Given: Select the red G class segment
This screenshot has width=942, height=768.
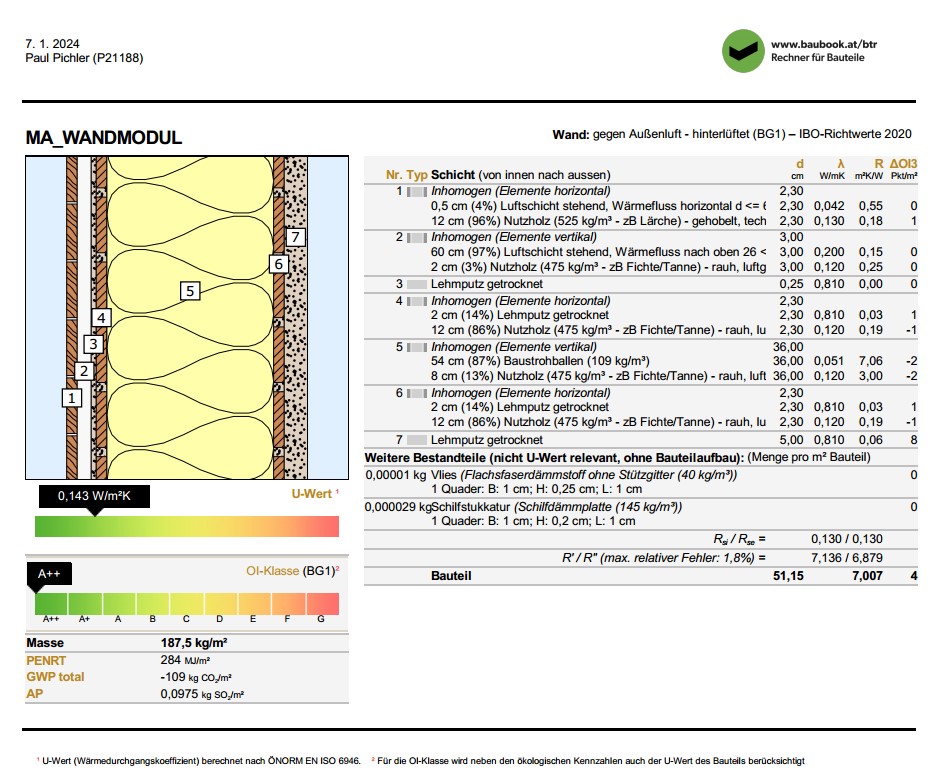Looking at the screenshot, I should [x=322, y=604].
